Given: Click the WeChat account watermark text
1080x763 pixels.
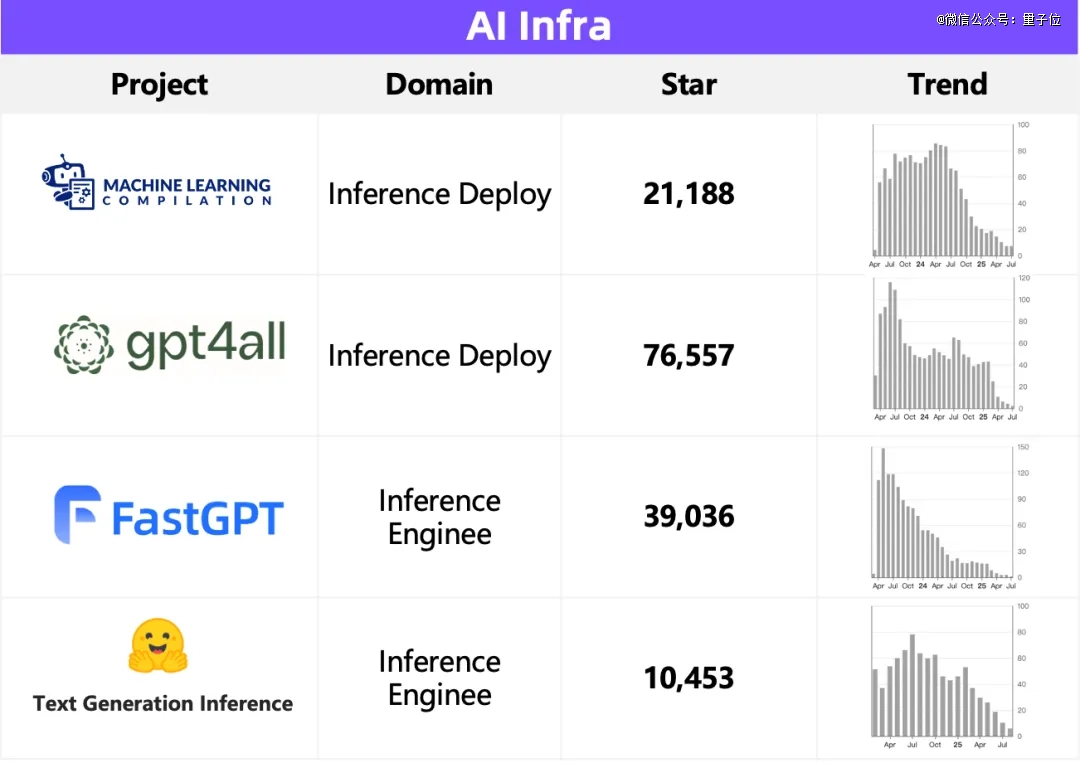Looking at the screenshot, I should [998, 19].
